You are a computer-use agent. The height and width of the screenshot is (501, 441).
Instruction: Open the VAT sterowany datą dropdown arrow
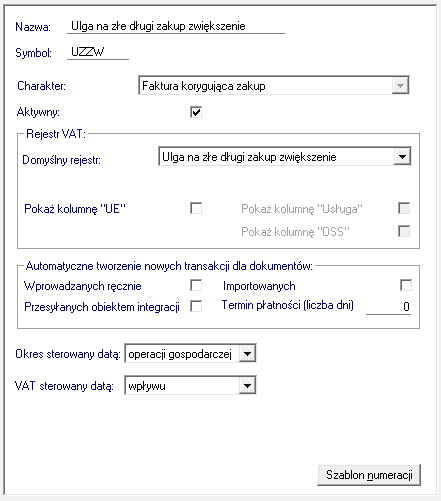point(247,386)
